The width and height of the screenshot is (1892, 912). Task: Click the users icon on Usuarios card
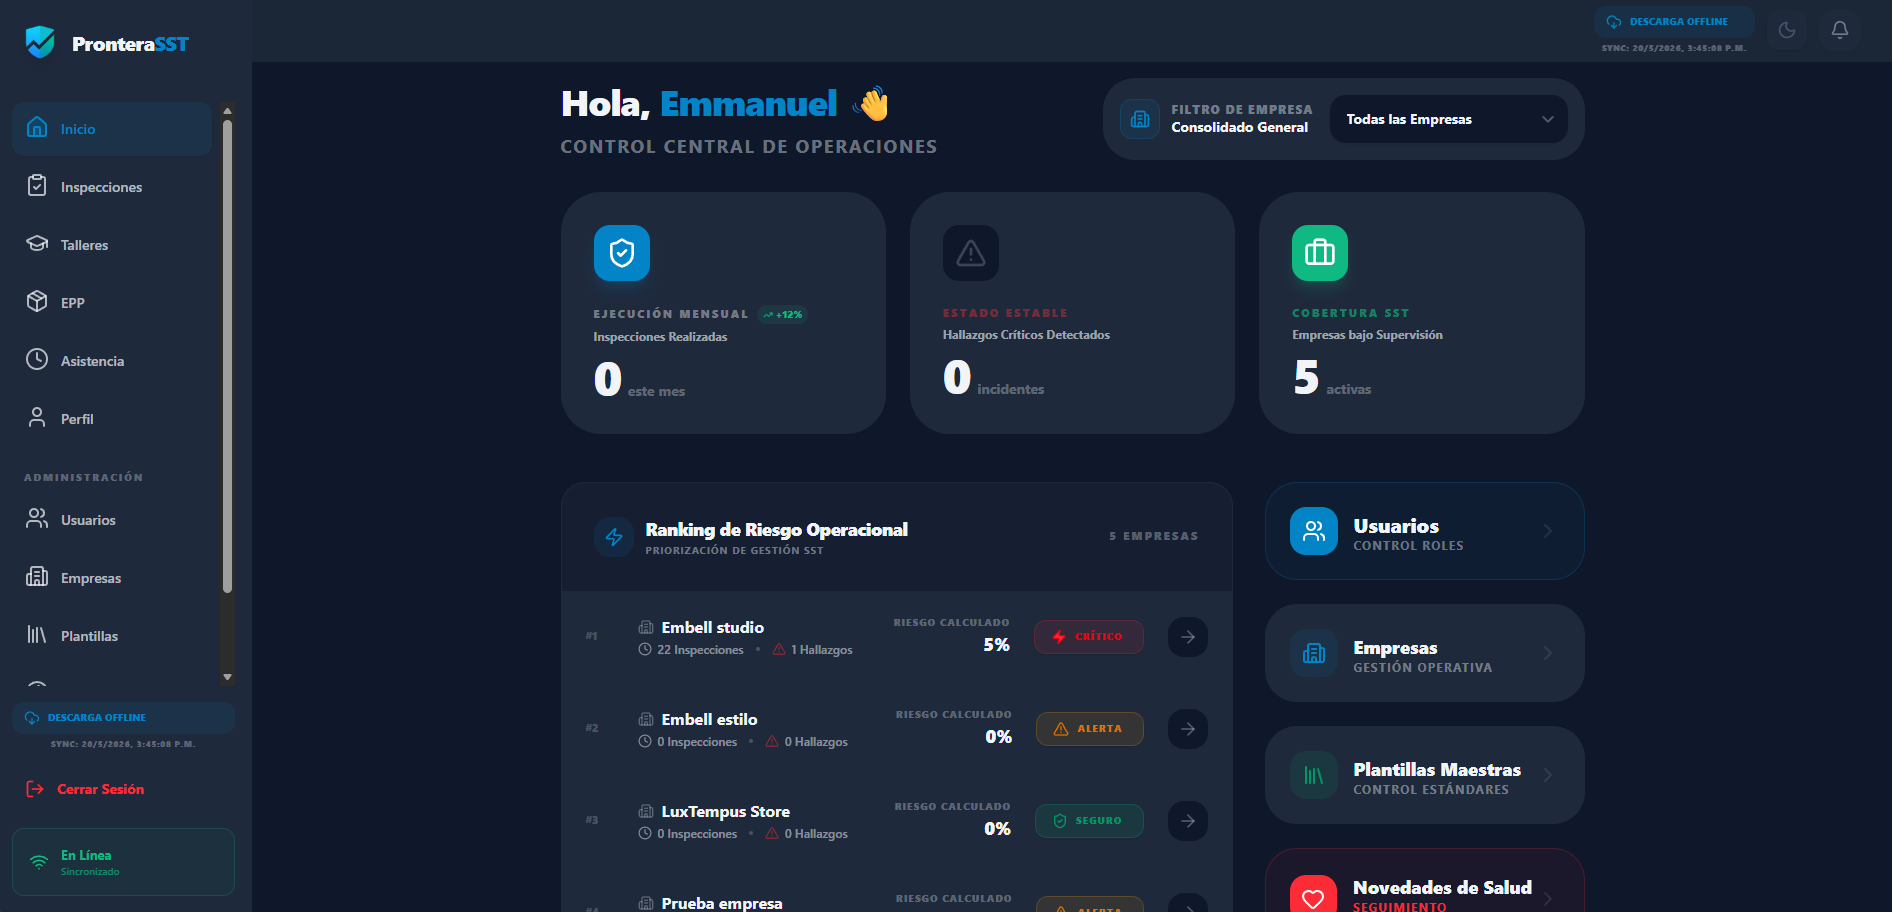click(1314, 531)
